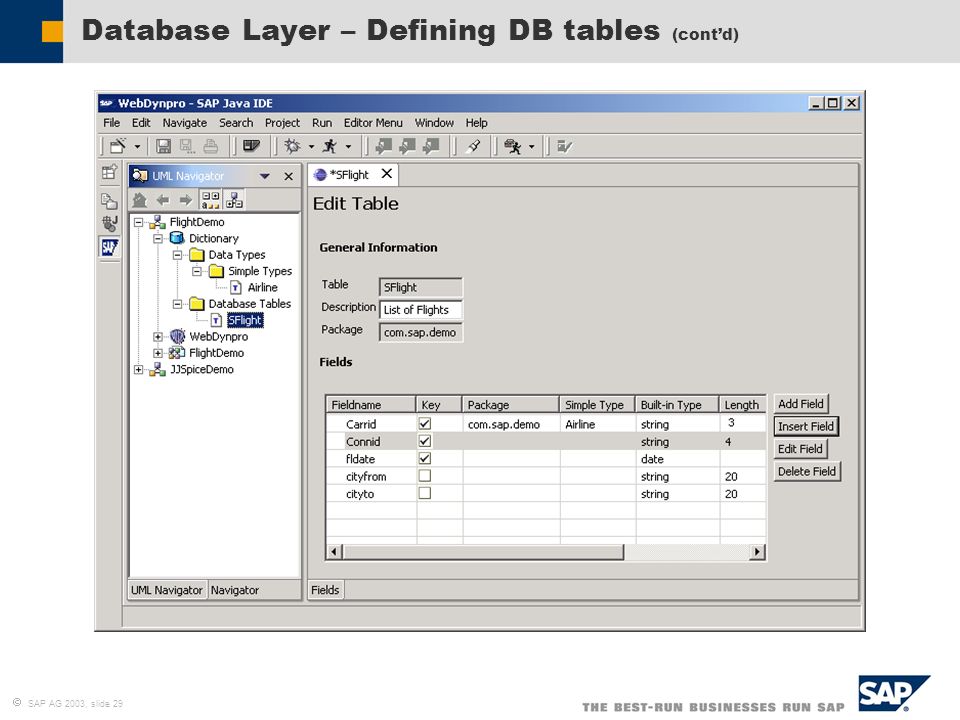Open the File menu
The width and height of the screenshot is (960, 720).
(x=111, y=122)
